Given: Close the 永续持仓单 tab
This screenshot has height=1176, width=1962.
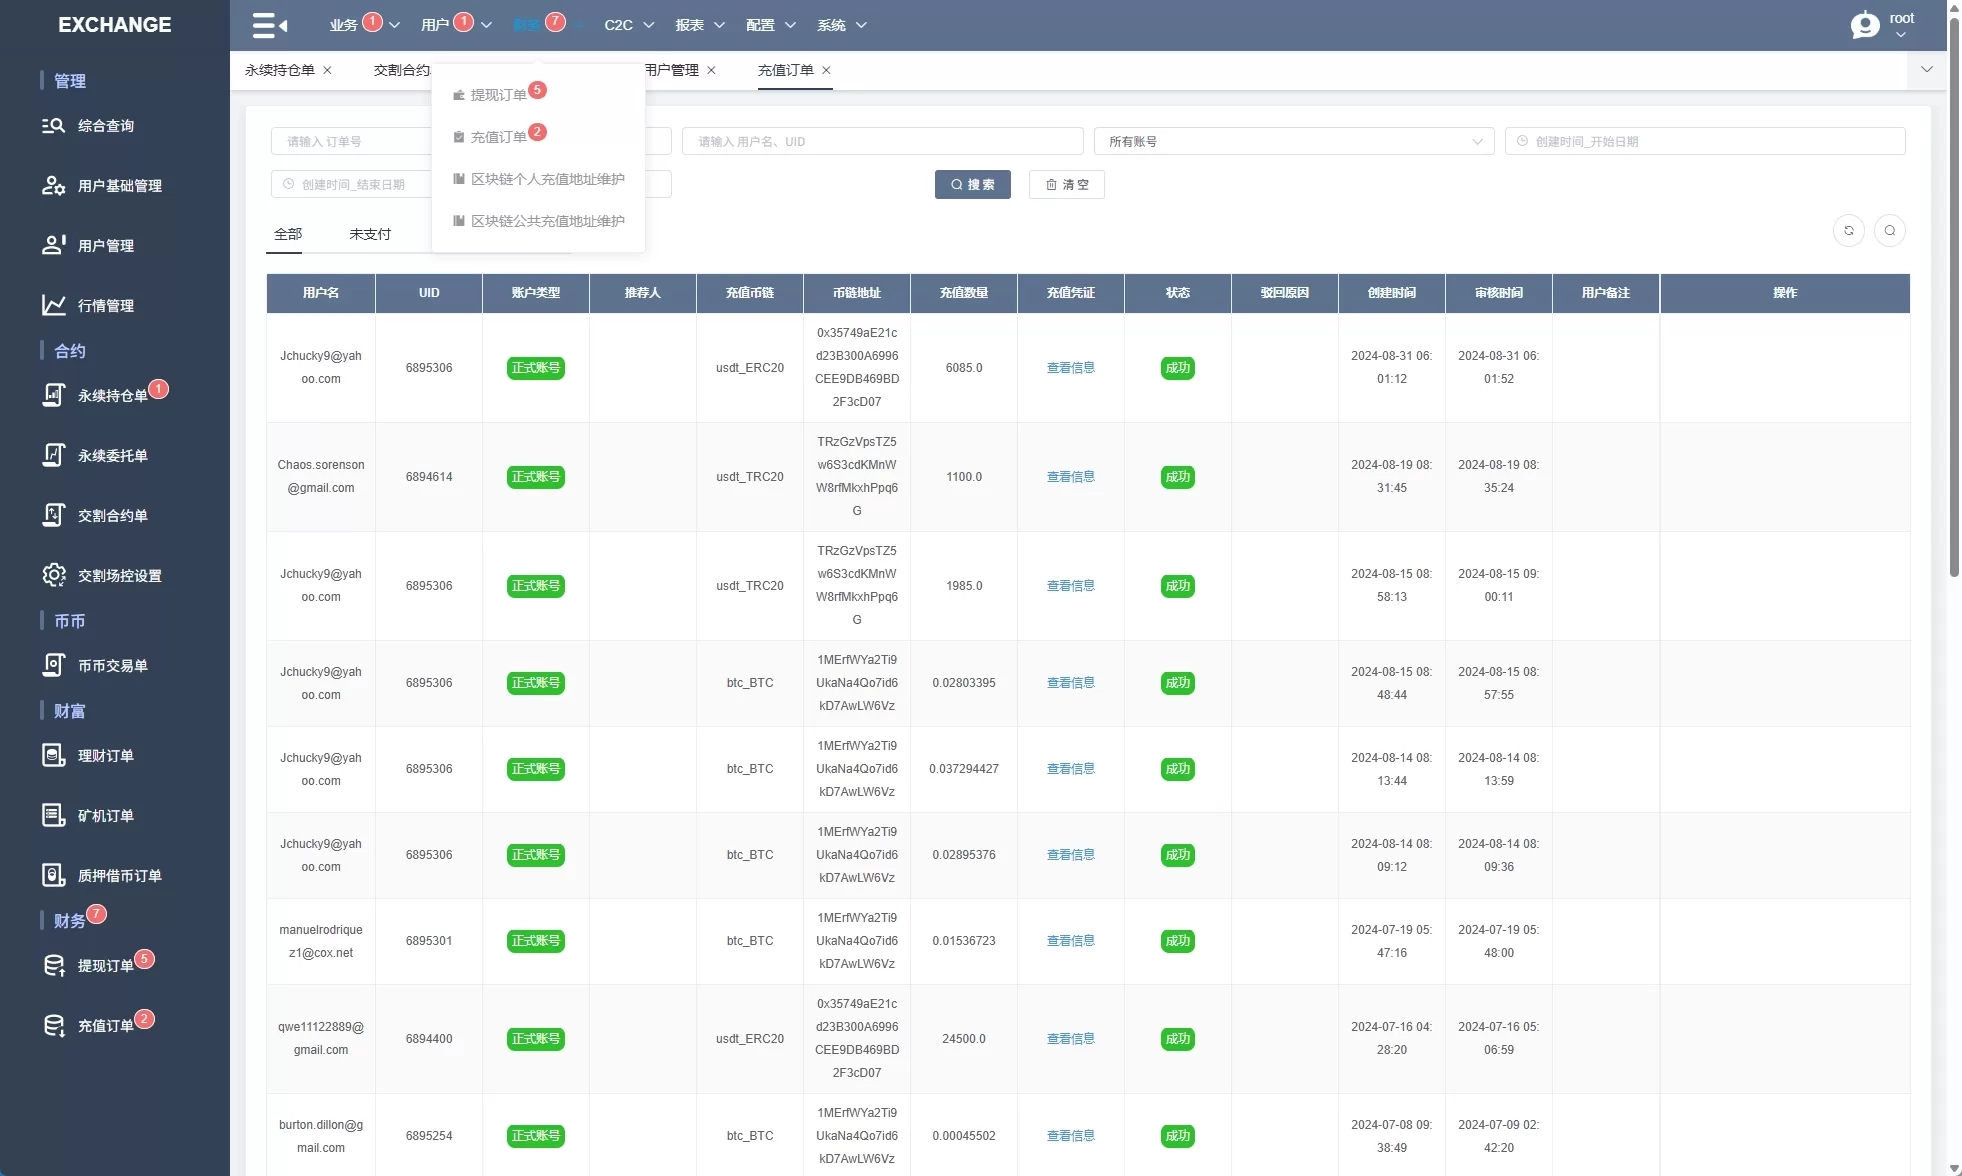Looking at the screenshot, I should 327,70.
